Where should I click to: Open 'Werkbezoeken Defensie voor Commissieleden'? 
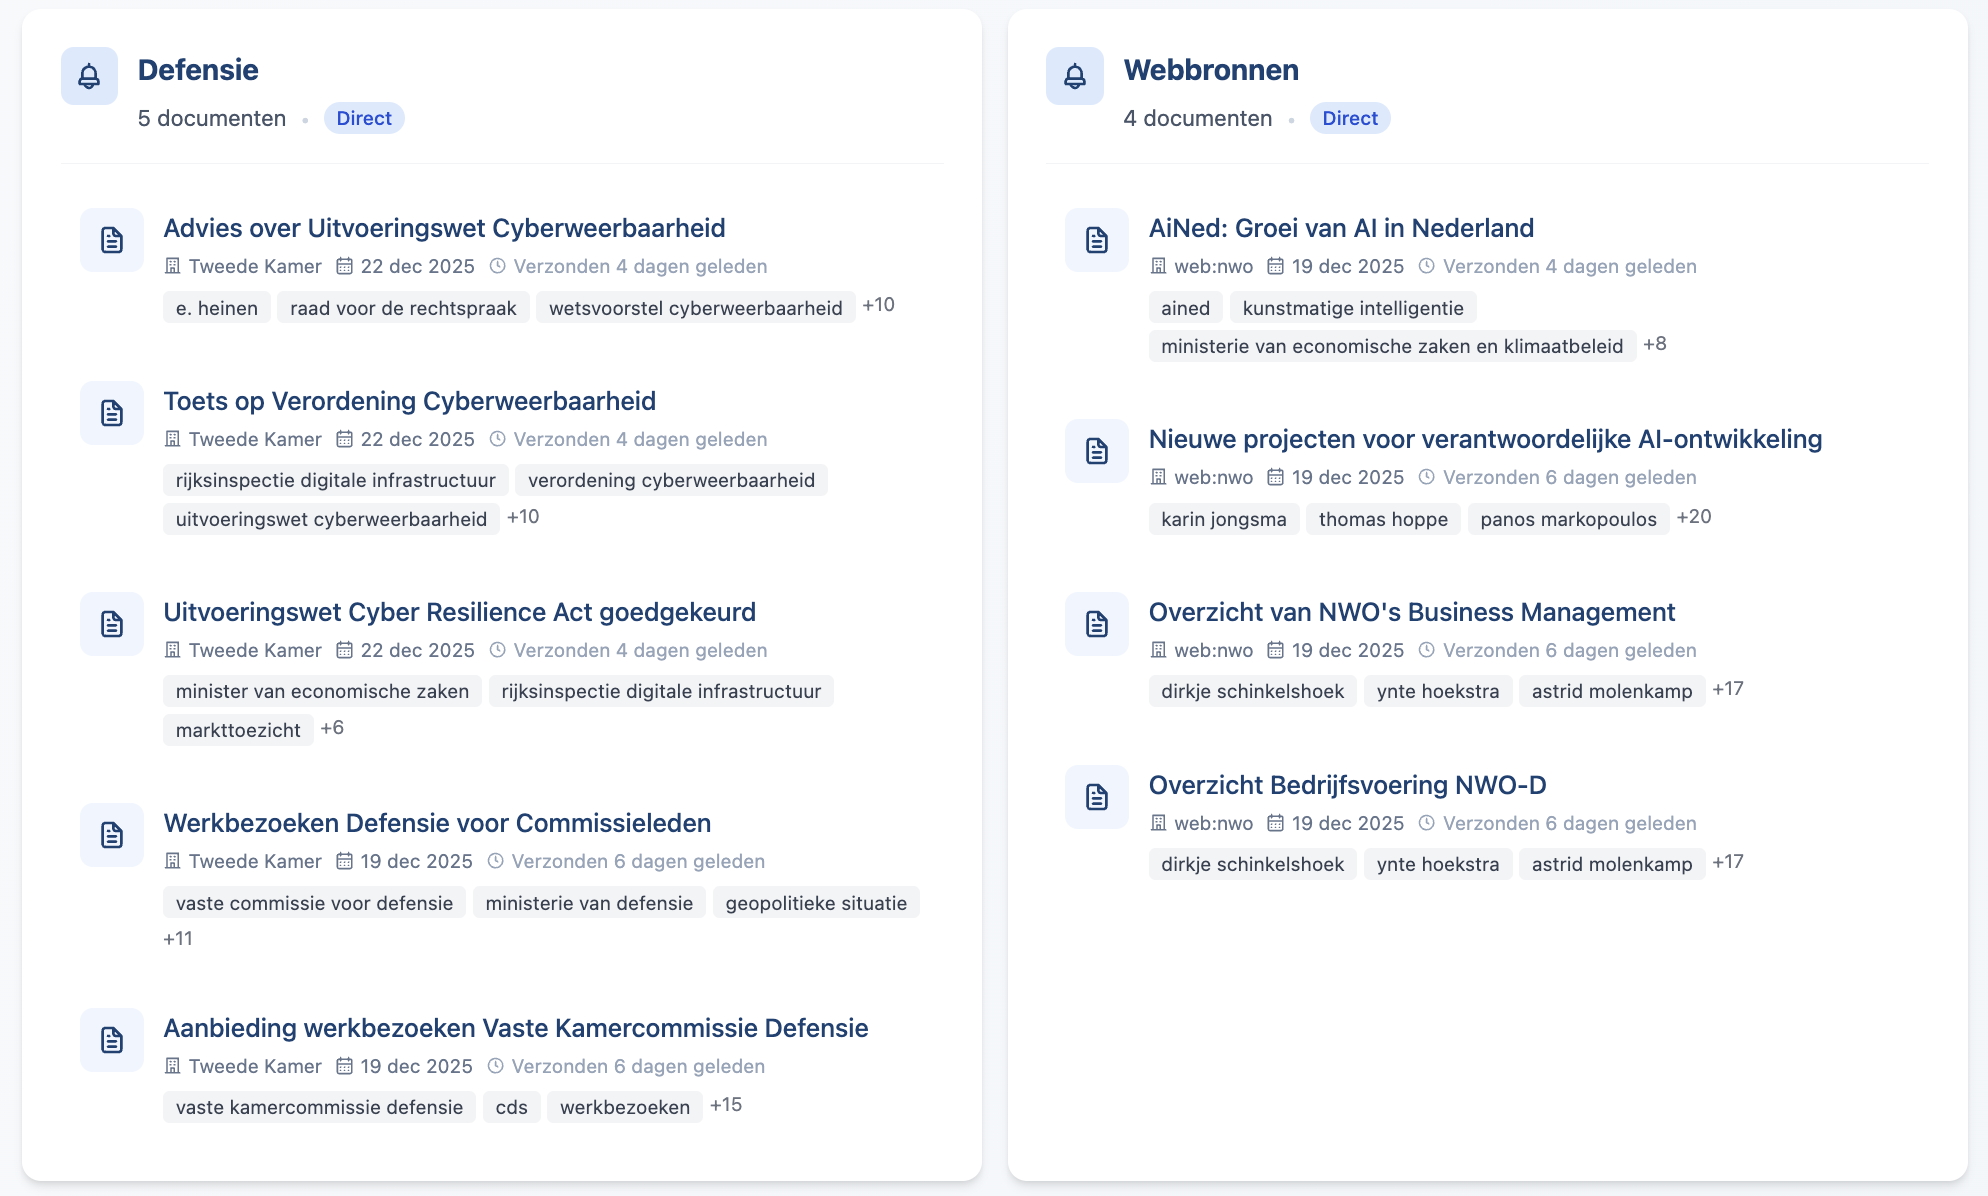coord(438,823)
